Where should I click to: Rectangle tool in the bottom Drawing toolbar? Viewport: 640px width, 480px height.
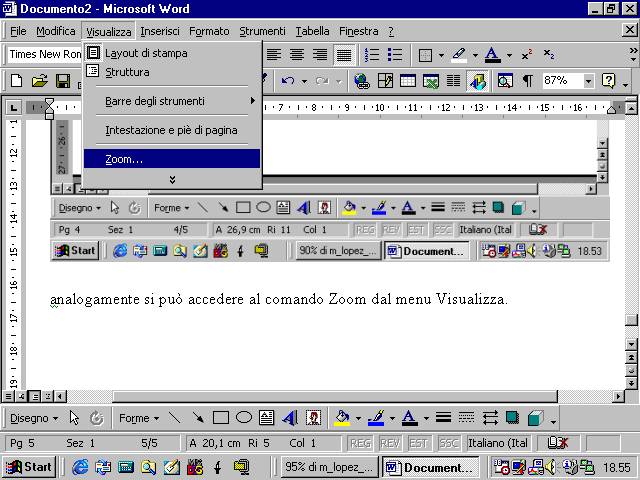221,418
